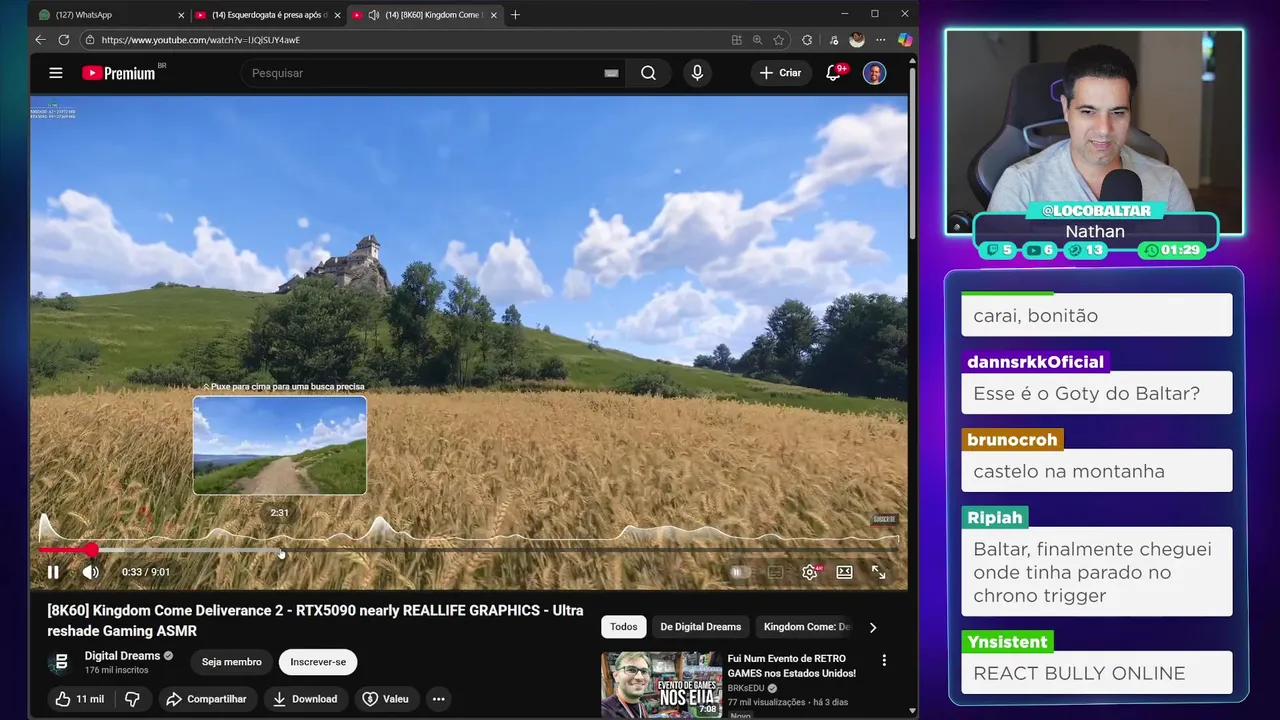The width and height of the screenshot is (1280, 720).
Task: Go back in browser history
Action: [40, 40]
